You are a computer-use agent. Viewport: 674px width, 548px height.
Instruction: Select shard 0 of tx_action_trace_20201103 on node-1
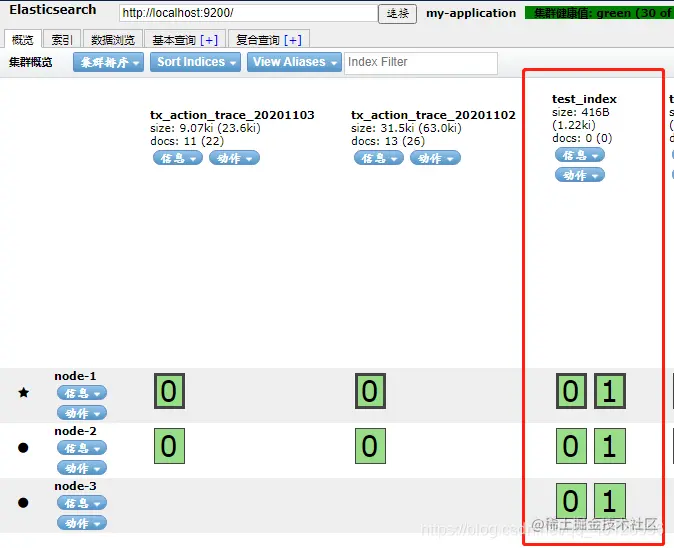click(169, 391)
